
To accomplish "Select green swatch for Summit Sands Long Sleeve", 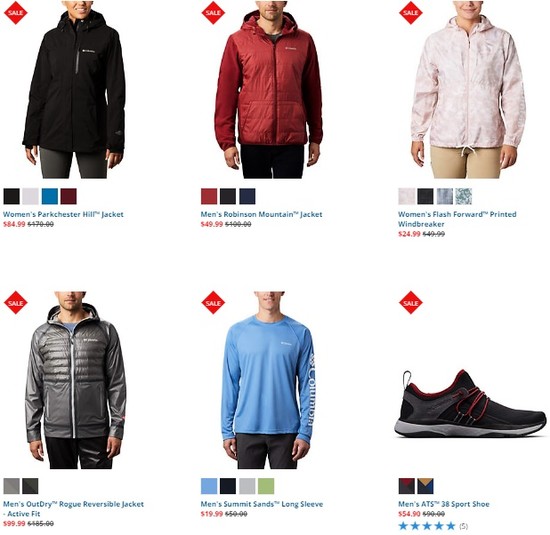I will coord(266,486).
